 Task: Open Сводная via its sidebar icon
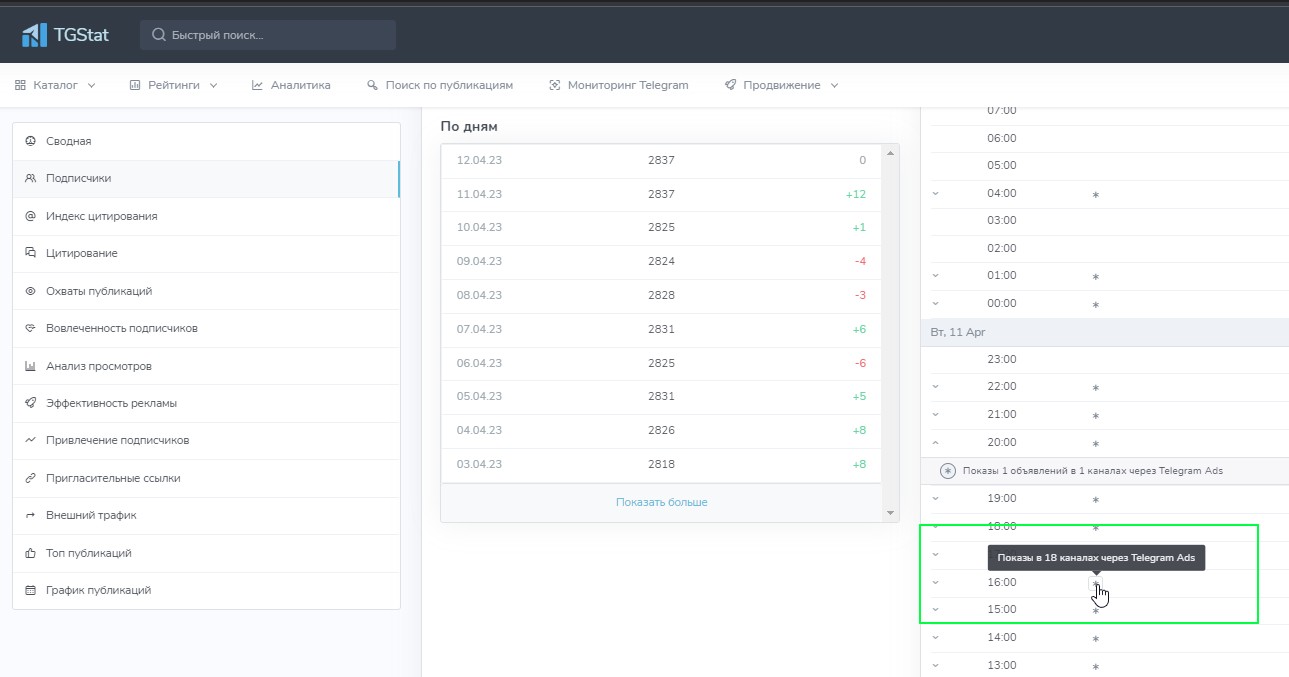30,141
